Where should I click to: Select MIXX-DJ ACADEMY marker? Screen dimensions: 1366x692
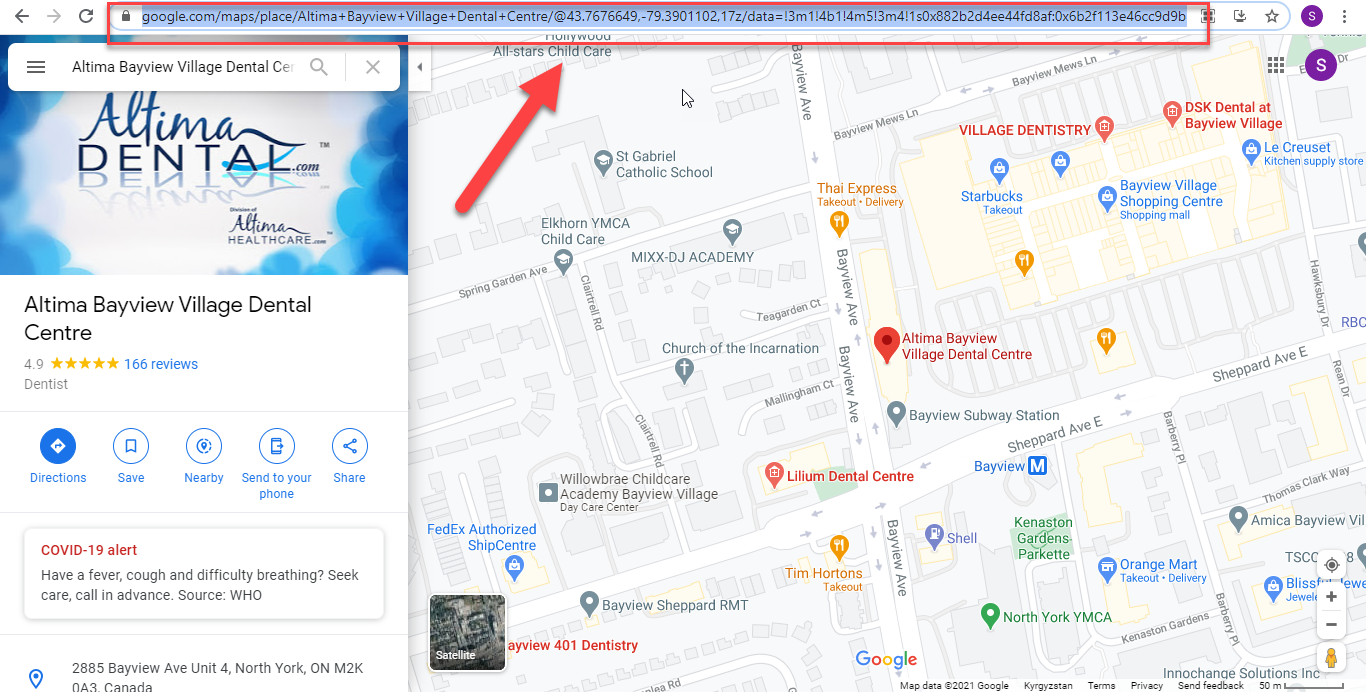click(733, 230)
